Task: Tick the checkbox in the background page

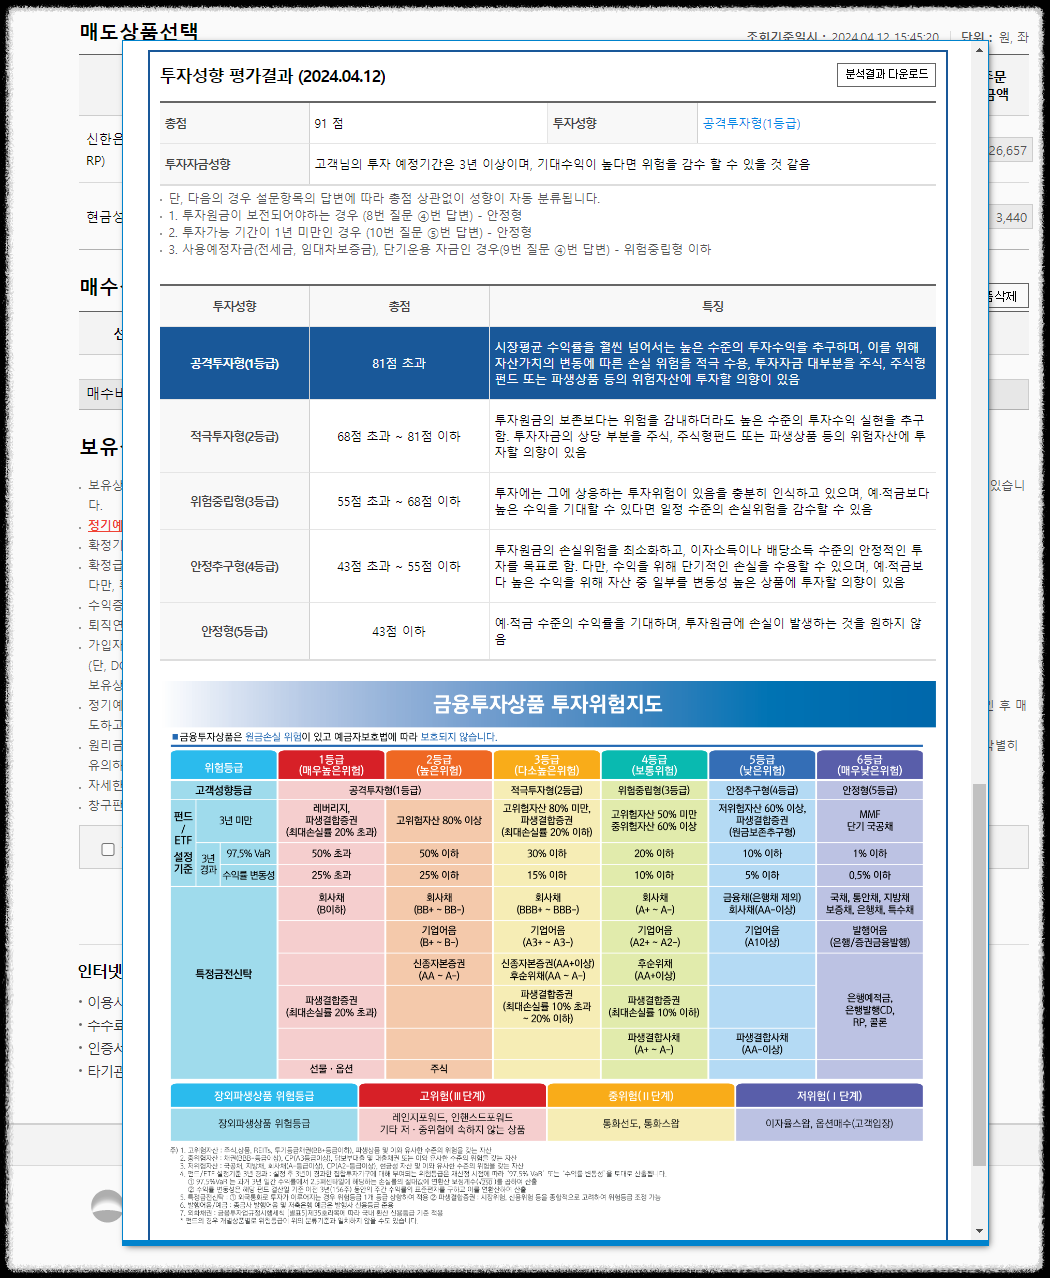Action: [108, 849]
